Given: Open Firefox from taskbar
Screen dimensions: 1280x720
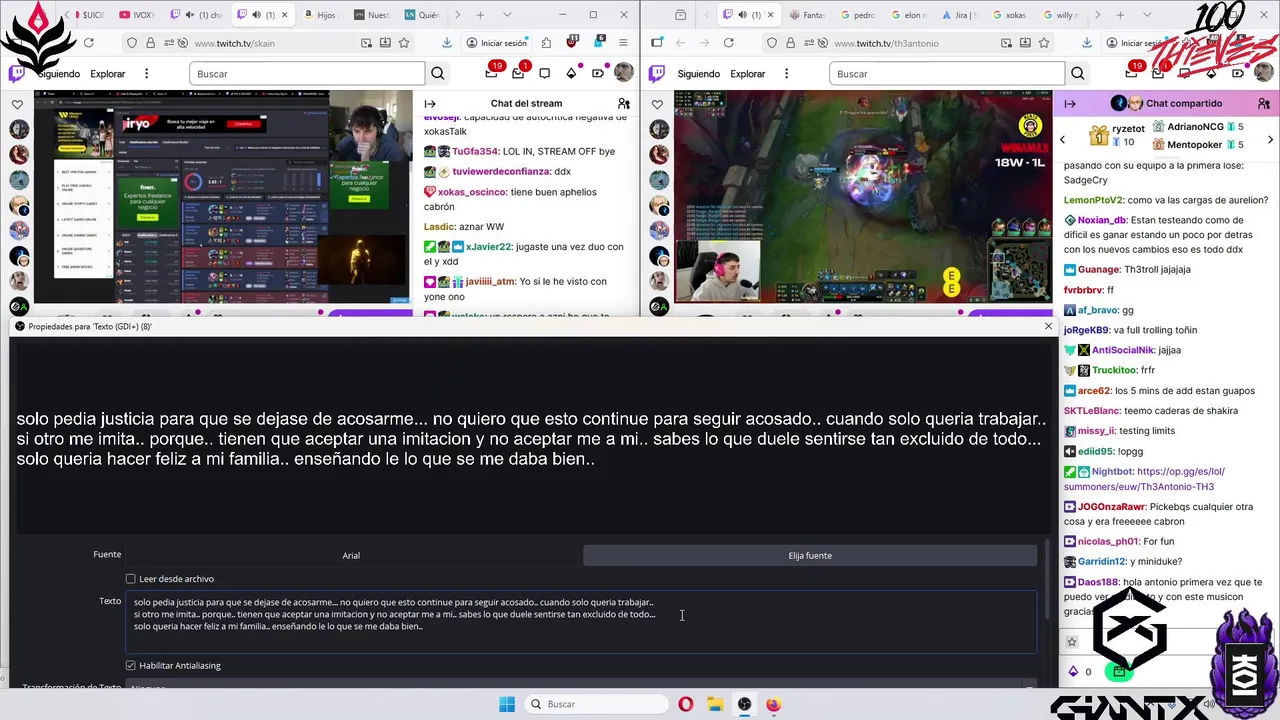Looking at the screenshot, I should (774, 704).
